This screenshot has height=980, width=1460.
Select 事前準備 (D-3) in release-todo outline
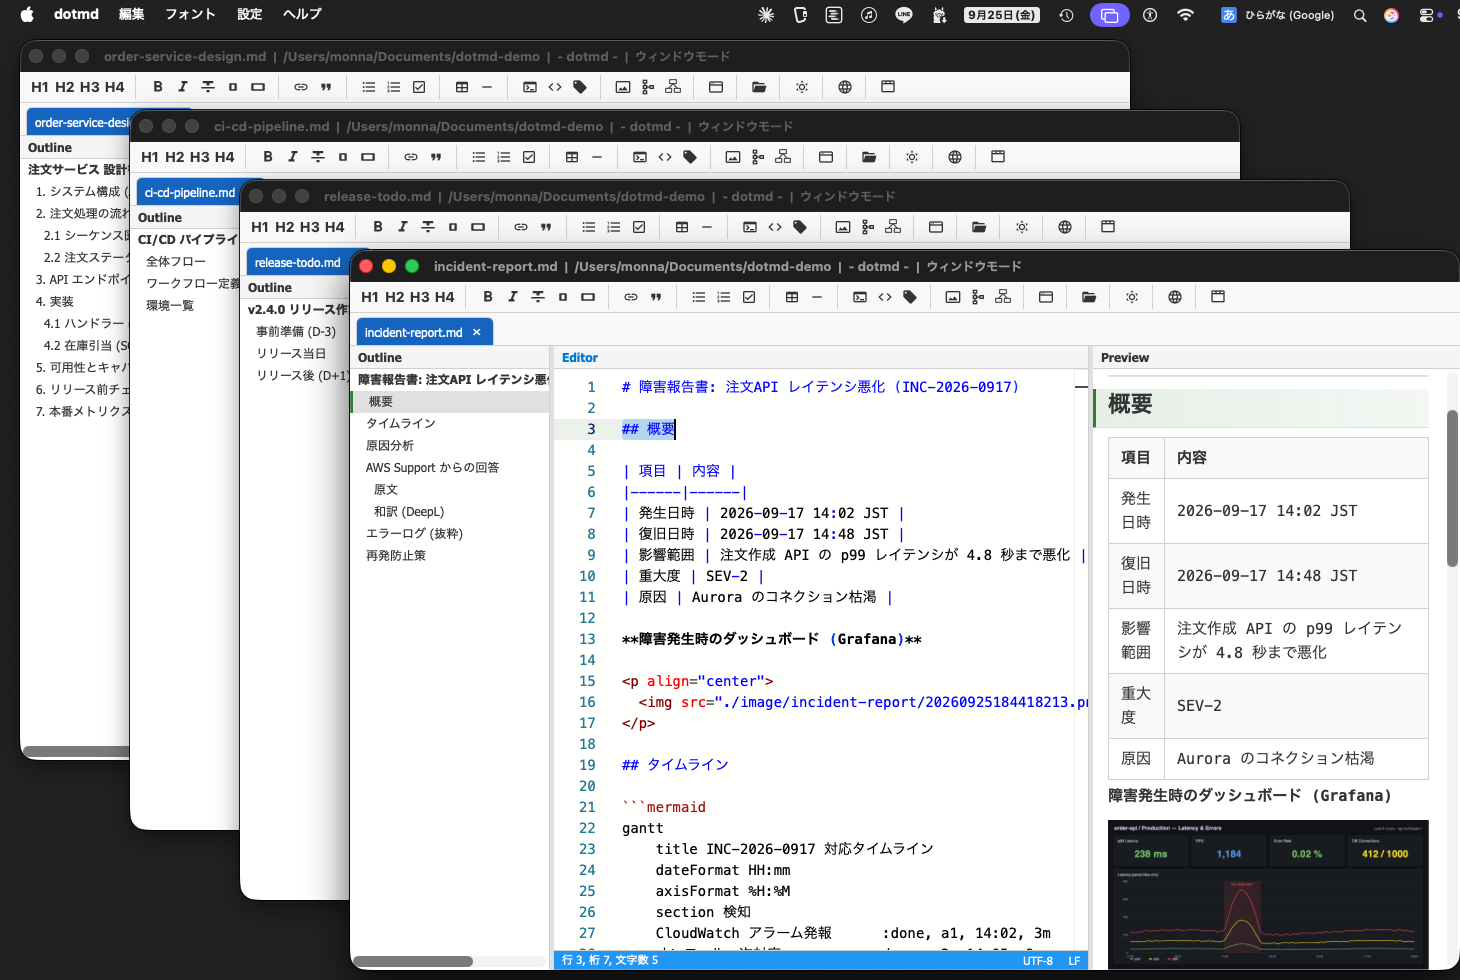point(296,331)
